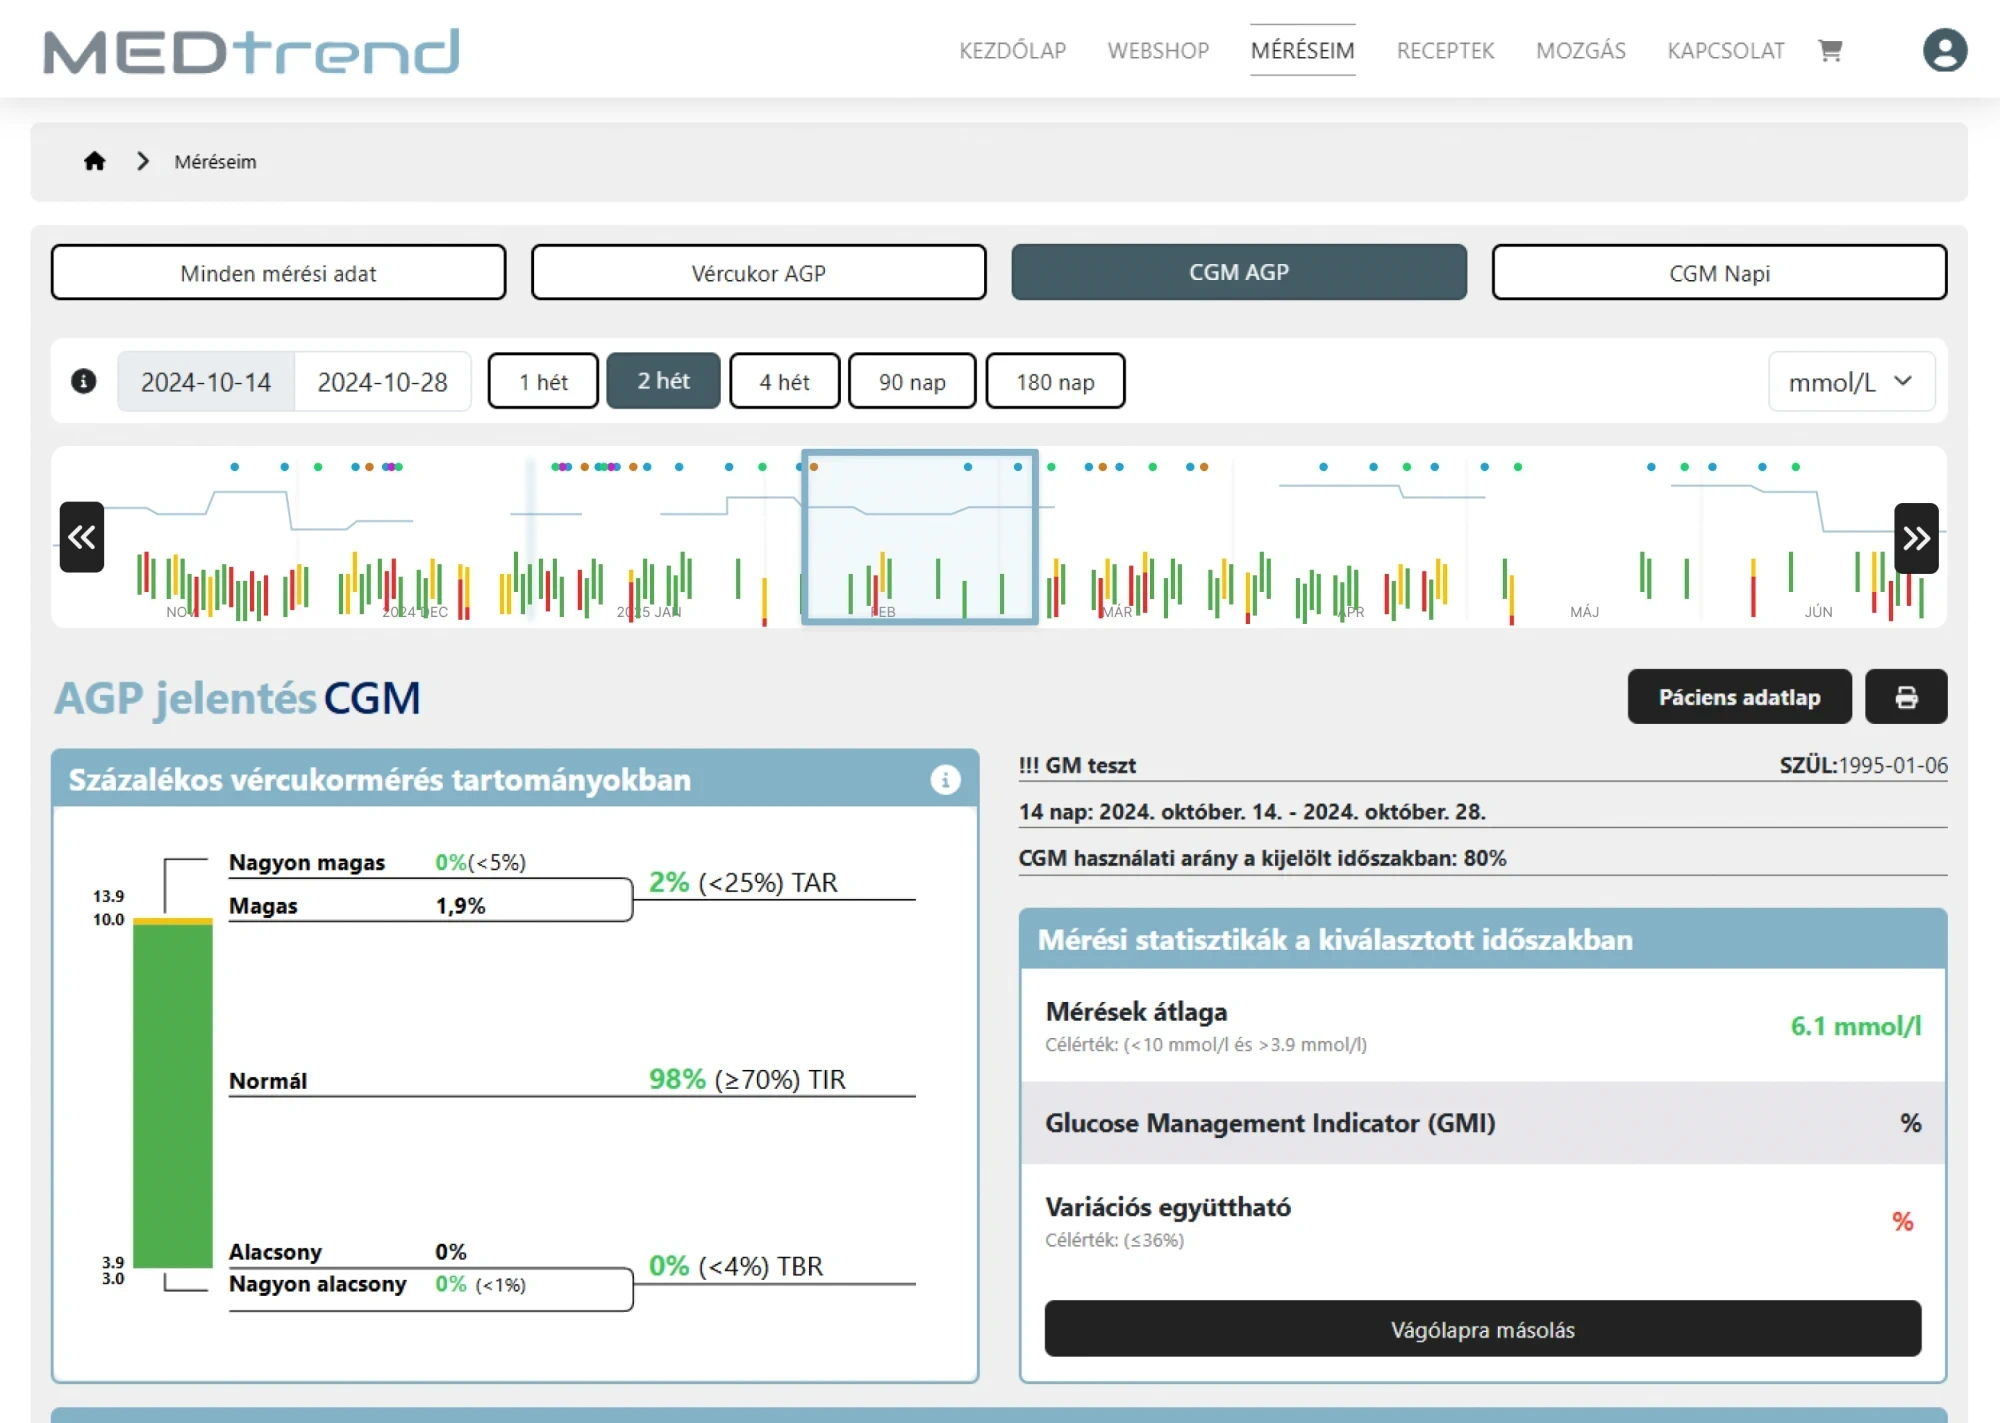Click Vágólapra másolás button
Viewport: 2000px width, 1423px height.
click(1482, 1329)
